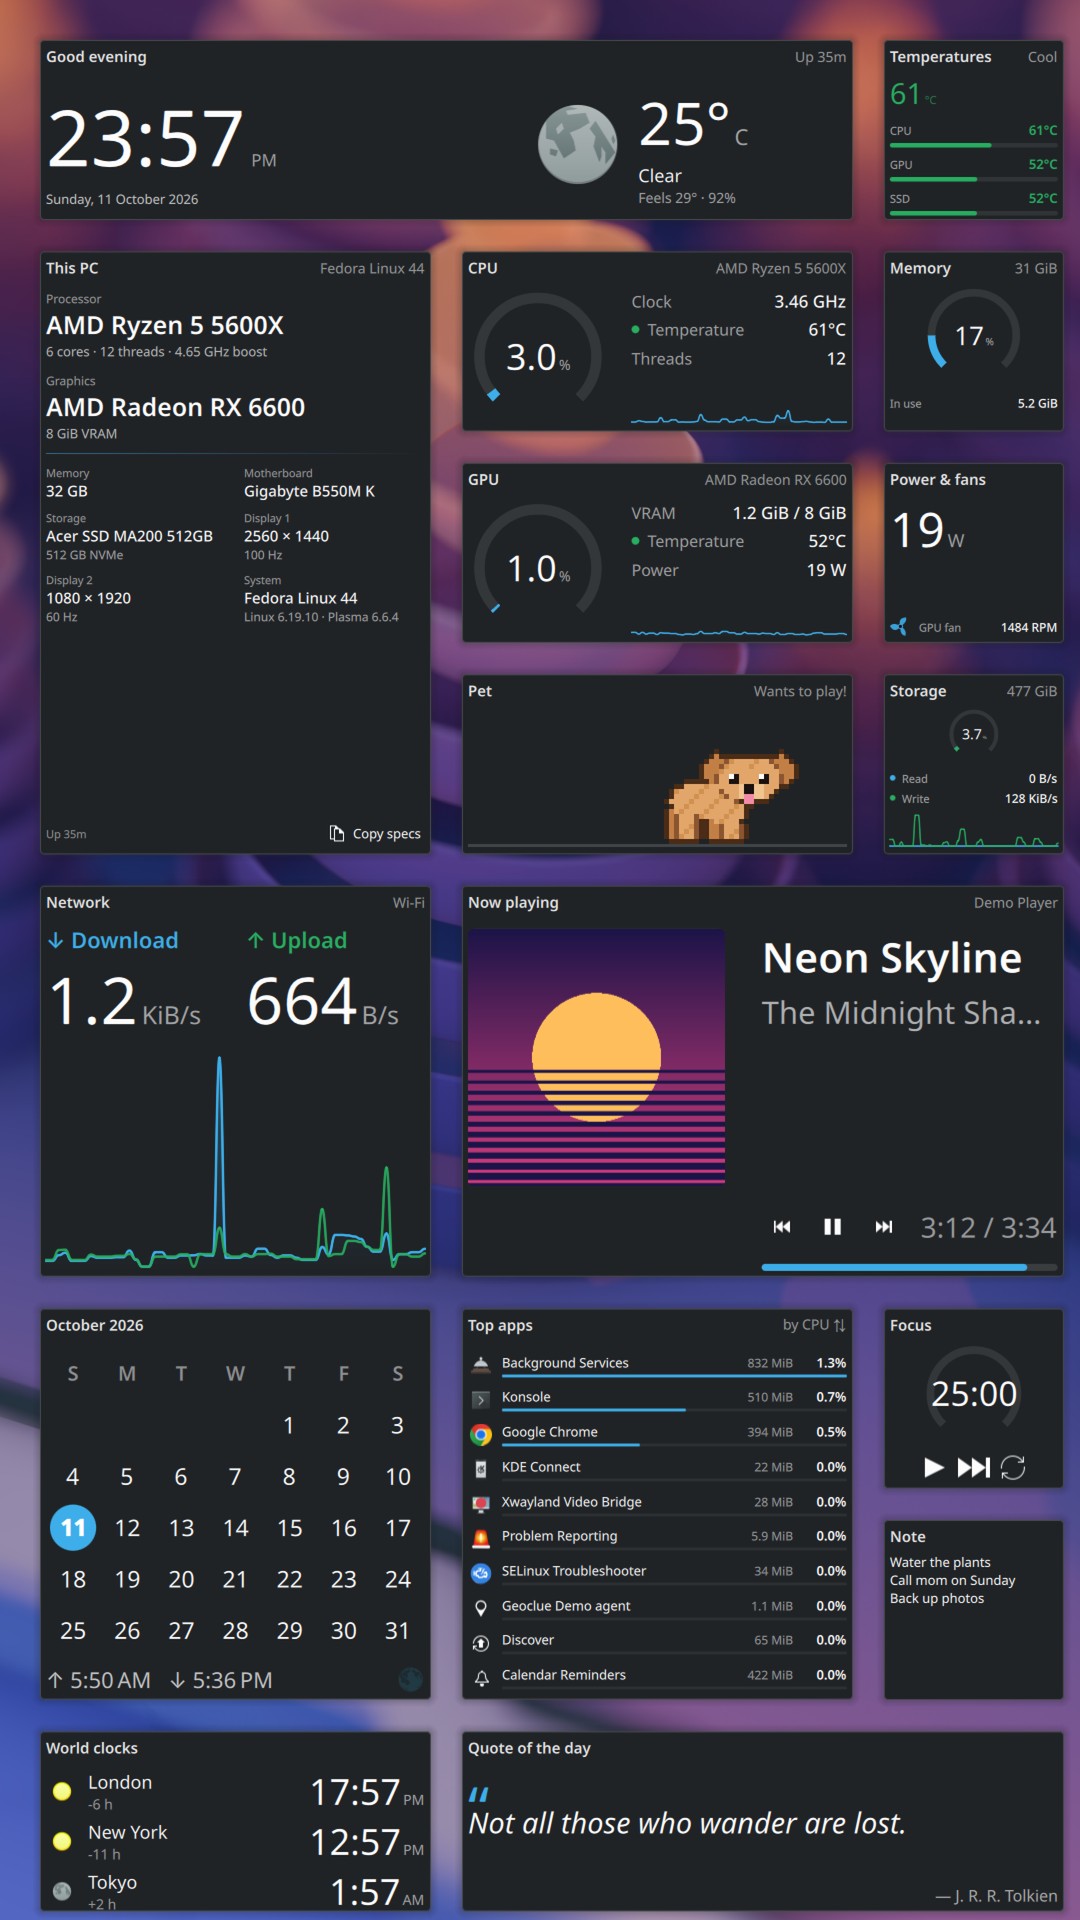The width and height of the screenshot is (1080, 1920).
Task: Select the Xwayland Video Bridge icon
Action: click(x=481, y=1503)
